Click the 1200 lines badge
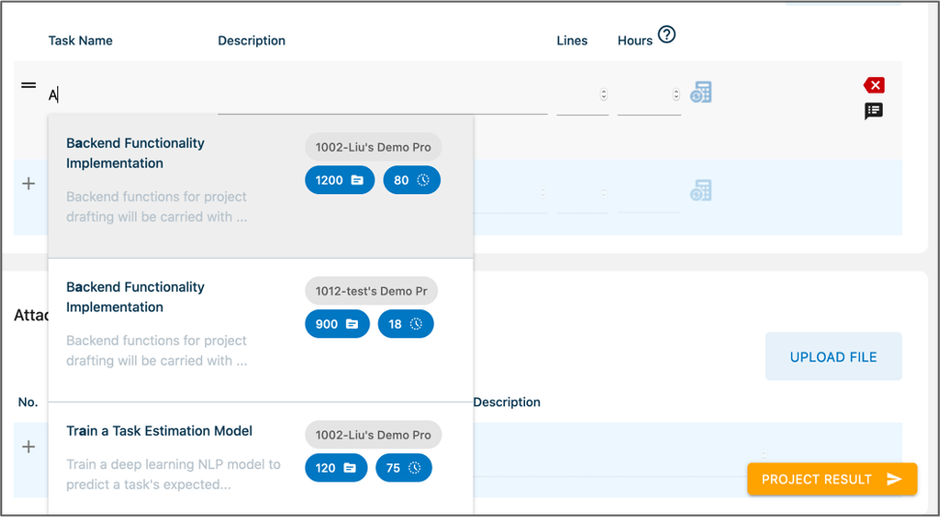The image size is (940, 517). (340, 180)
